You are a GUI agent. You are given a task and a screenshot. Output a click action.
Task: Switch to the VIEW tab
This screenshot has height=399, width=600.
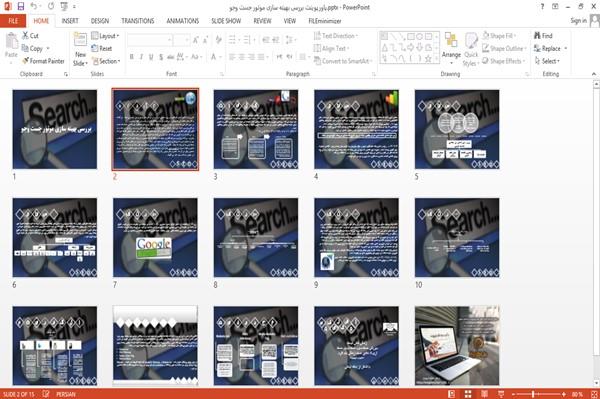click(x=290, y=21)
